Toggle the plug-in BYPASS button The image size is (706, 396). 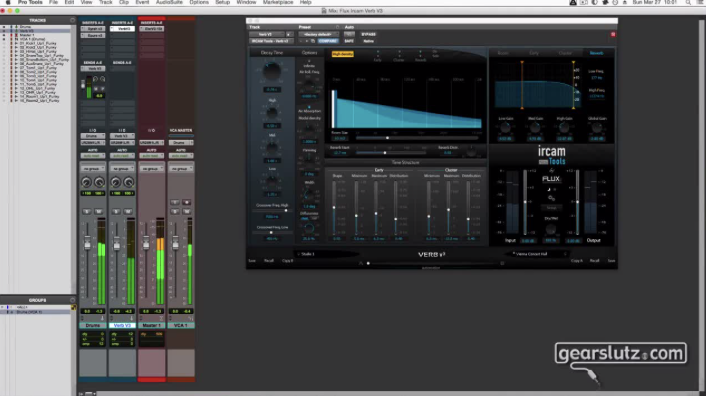coord(368,34)
